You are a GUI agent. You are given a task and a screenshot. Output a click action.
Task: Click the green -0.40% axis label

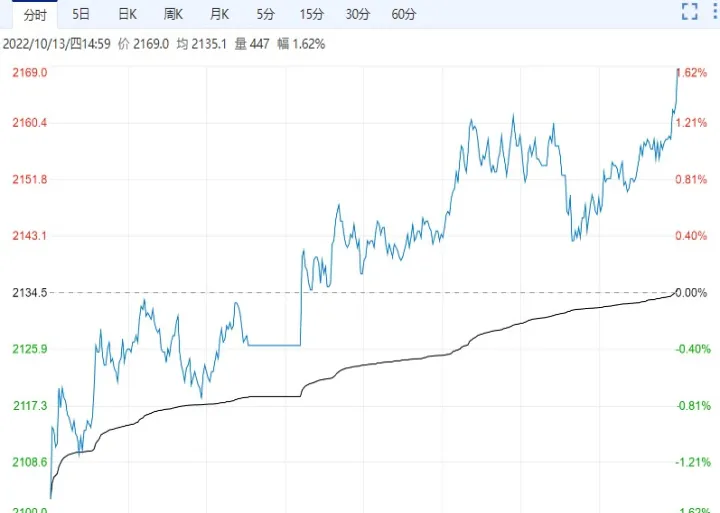[x=692, y=349]
